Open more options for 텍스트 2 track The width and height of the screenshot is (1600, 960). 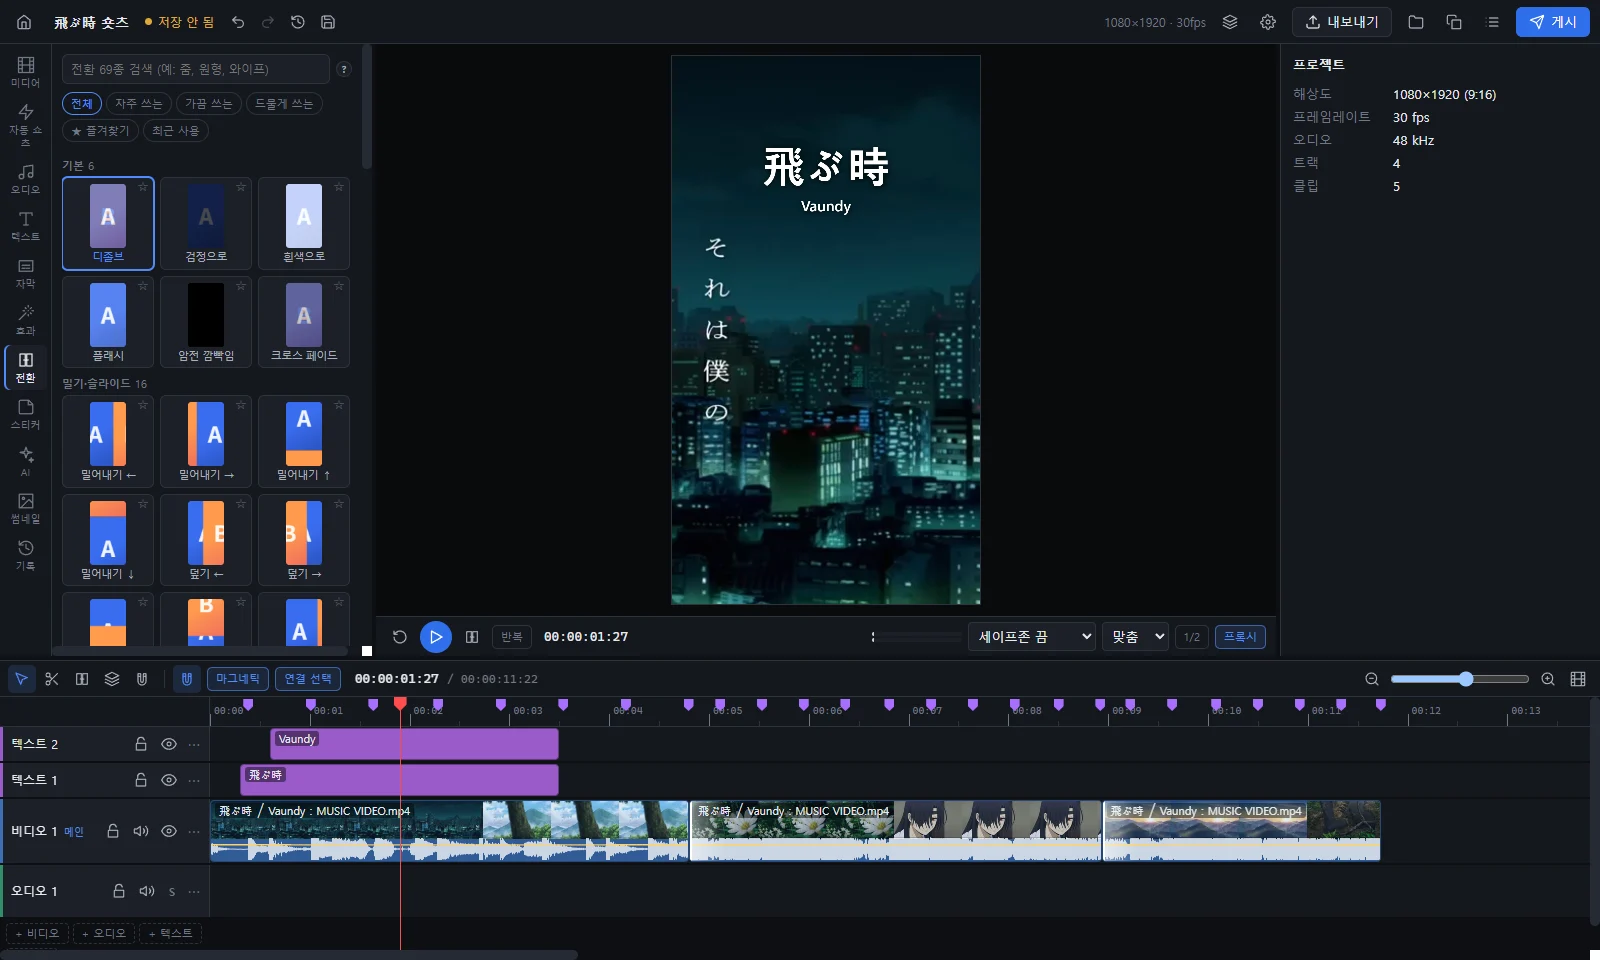[194, 744]
